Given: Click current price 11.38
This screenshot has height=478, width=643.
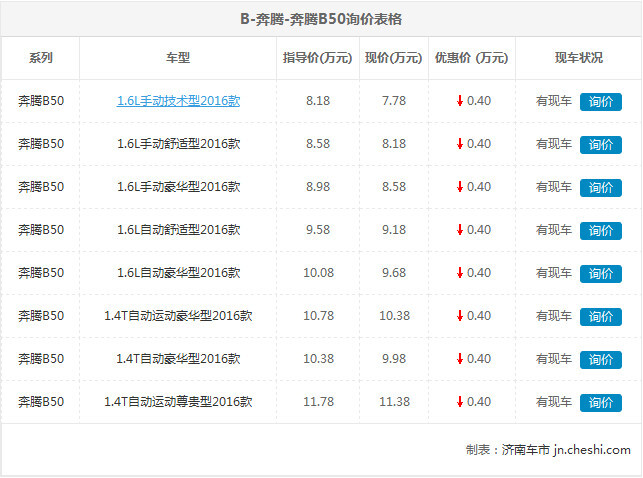Looking at the screenshot, I should [x=394, y=402].
